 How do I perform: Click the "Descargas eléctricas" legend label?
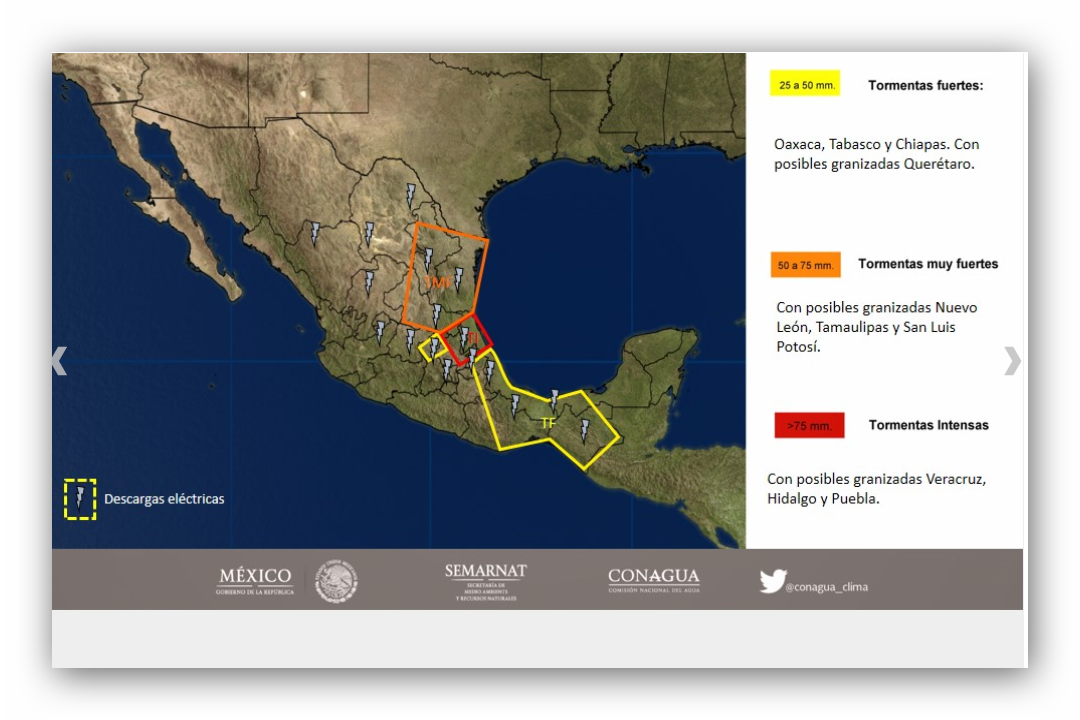tap(164, 499)
